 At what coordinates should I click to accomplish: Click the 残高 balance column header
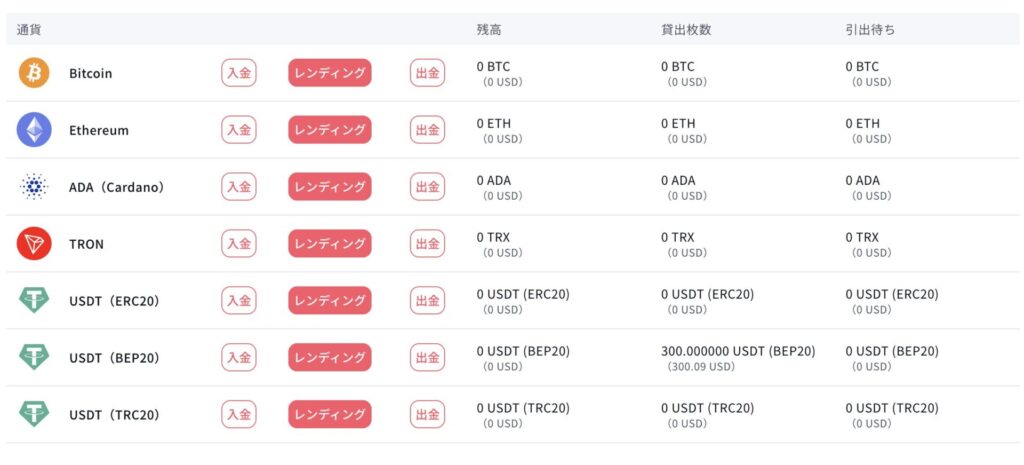point(489,30)
